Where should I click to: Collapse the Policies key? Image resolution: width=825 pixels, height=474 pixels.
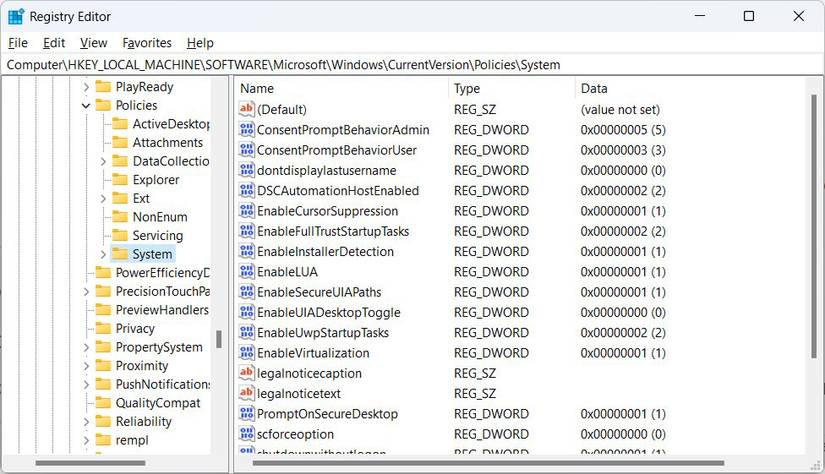(86, 106)
